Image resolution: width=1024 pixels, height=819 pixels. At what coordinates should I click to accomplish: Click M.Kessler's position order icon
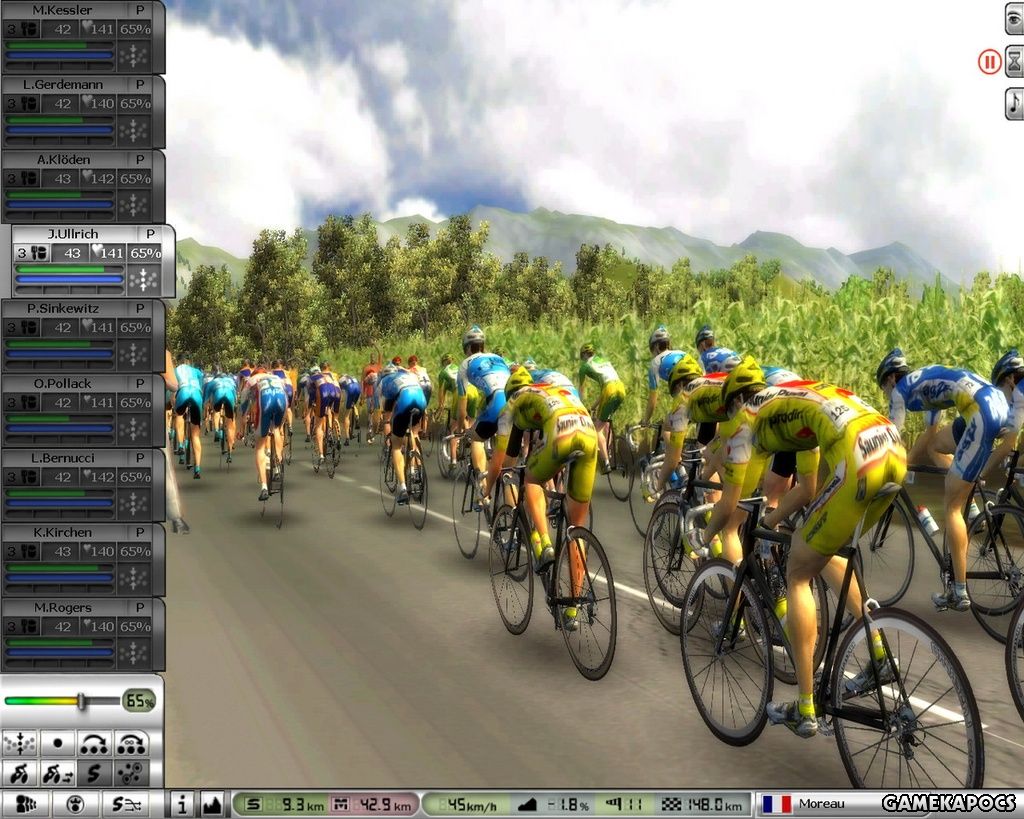pyautogui.click(x=134, y=56)
